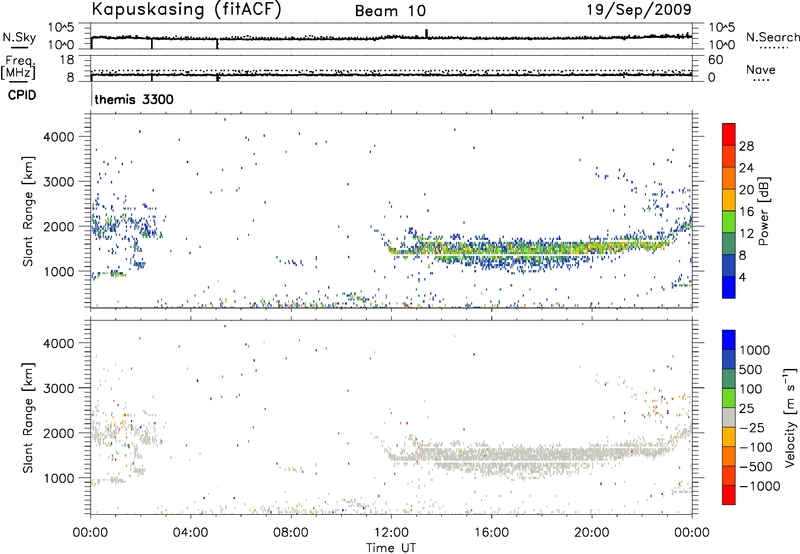Image resolution: width=800 pixels, height=554 pixels.
Task: Click the 12:00 time tick label
Action: pos(391,533)
